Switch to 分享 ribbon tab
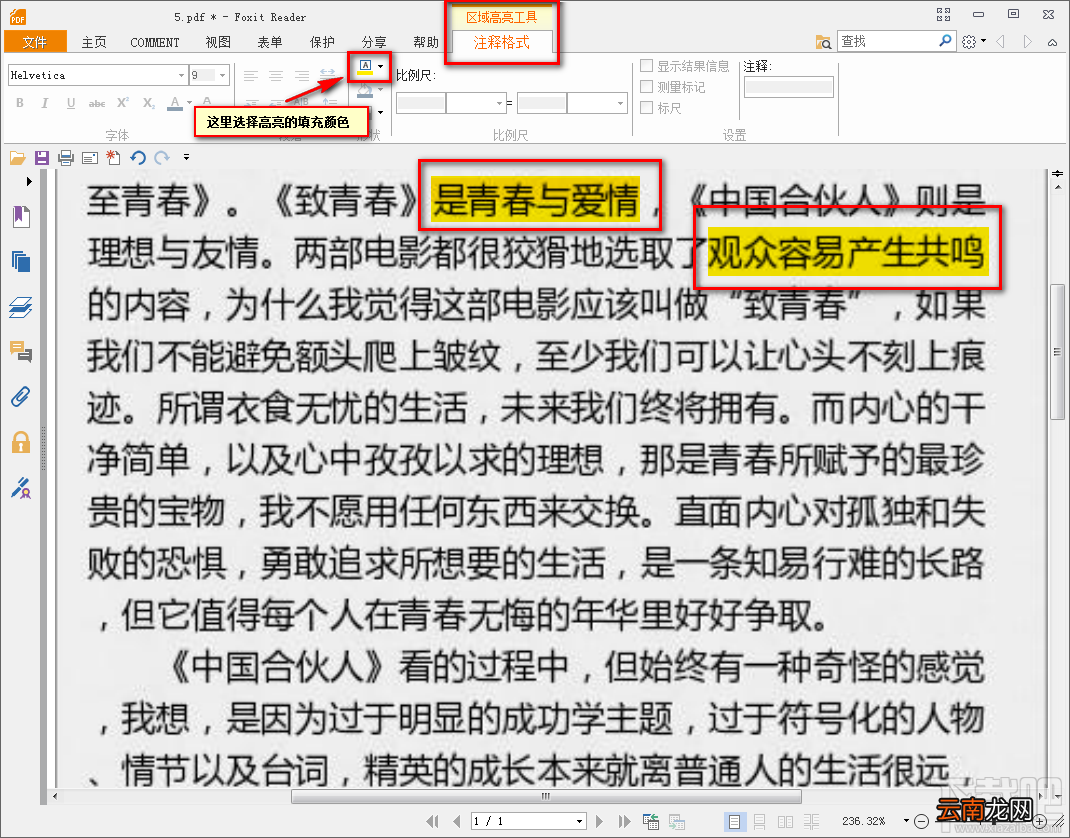Image resolution: width=1070 pixels, height=838 pixels. [x=374, y=42]
